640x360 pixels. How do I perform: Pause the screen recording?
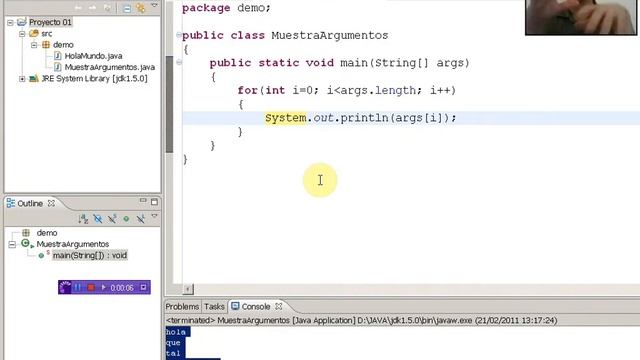(78, 287)
